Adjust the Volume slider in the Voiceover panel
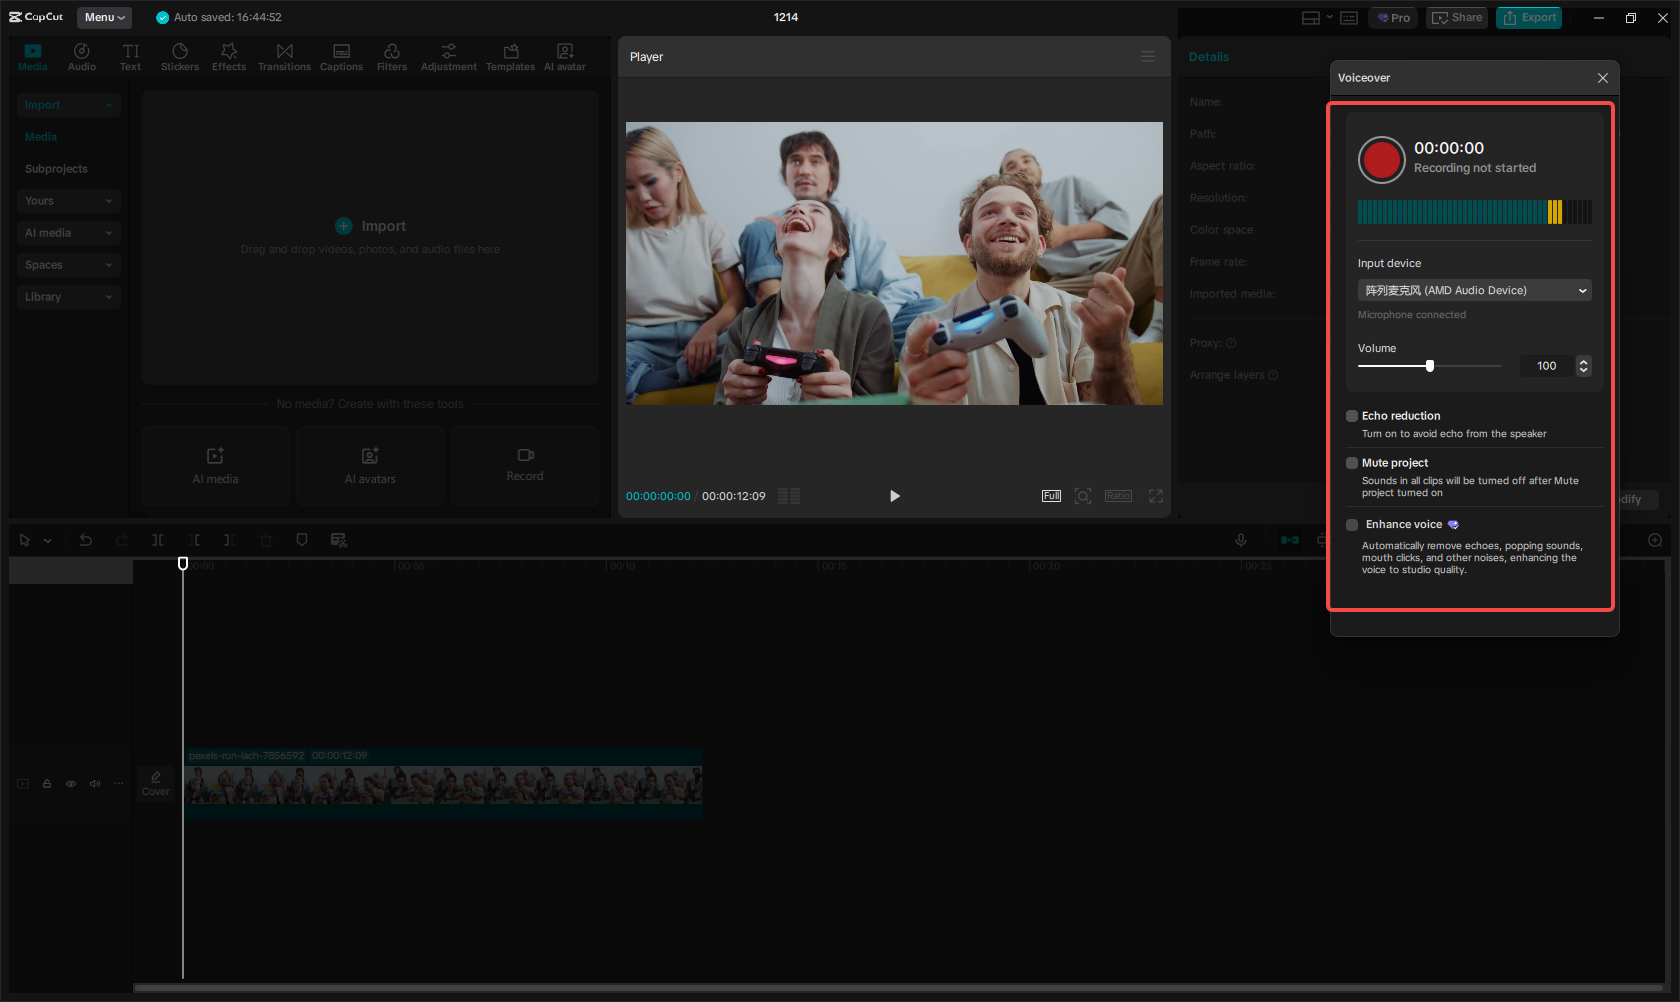 1430,366
